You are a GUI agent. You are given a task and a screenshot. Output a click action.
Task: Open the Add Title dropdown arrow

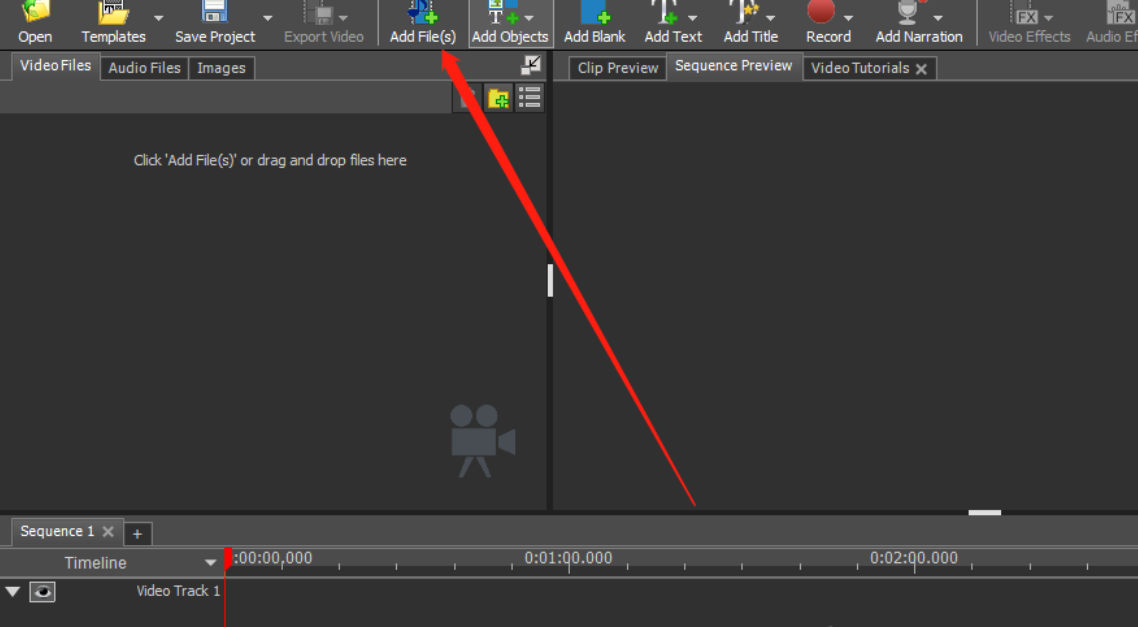pyautogui.click(x=770, y=18)
